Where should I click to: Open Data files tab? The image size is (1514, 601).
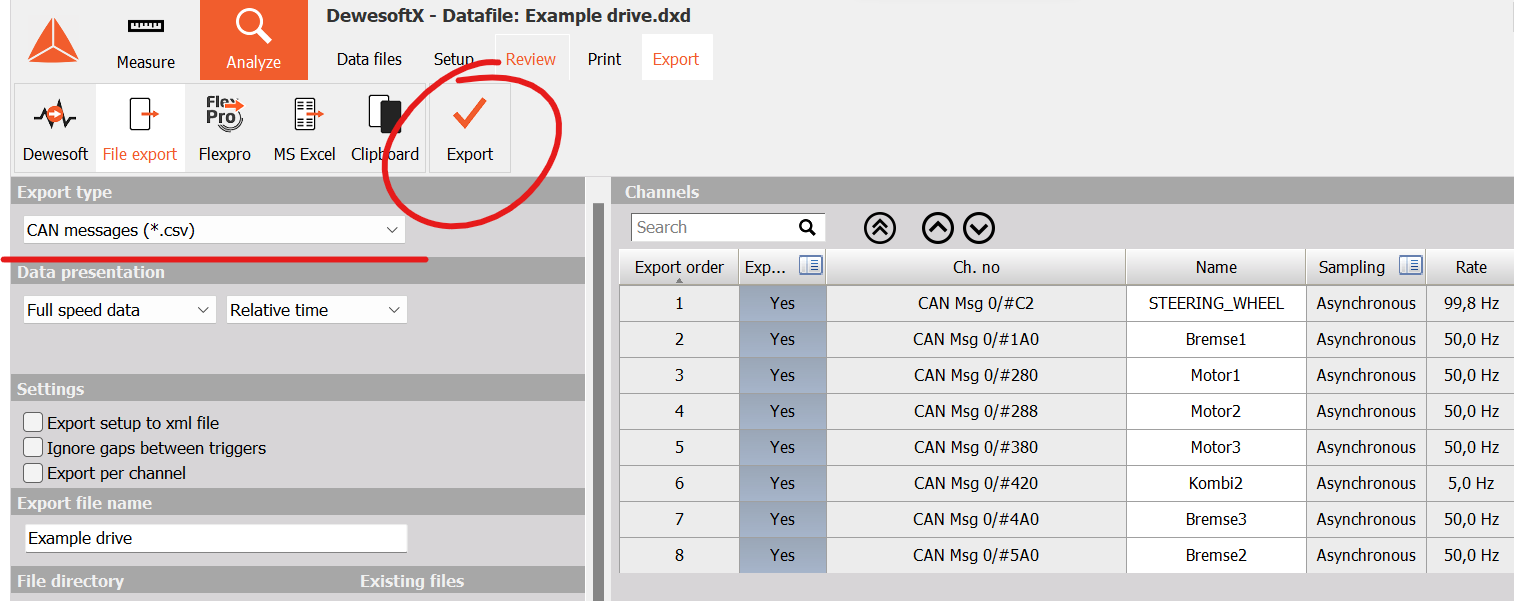coord(369,59)
